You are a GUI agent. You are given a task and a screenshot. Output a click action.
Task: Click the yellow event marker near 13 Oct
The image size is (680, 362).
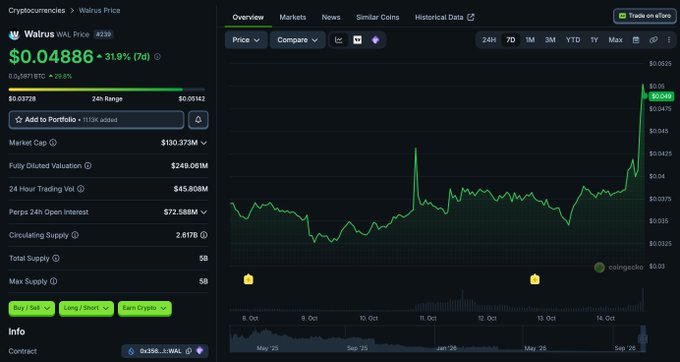[x=535, y=279]
